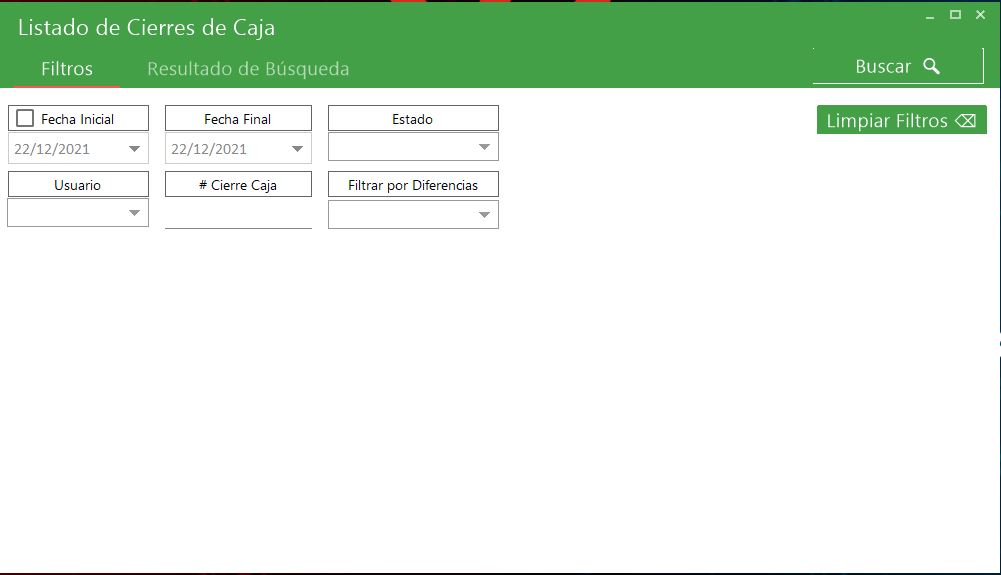Viewport: 1001px width, 575px height.
Task: Switch to Resultado de Búsqueda tab
Action: pos(248,69)
